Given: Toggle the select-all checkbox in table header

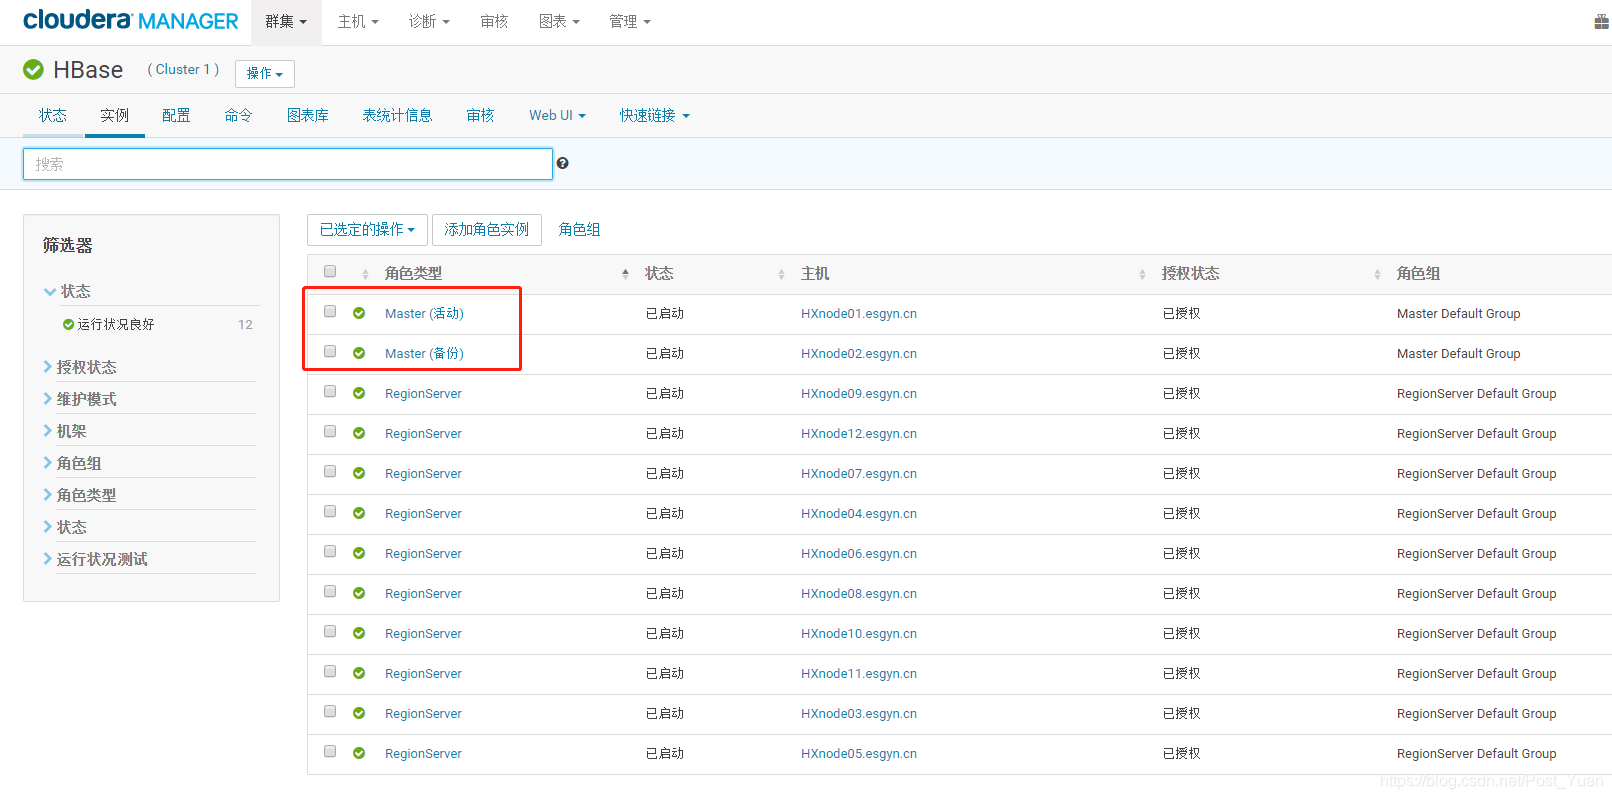Looking at the screenshot, I should pos(330,271).
